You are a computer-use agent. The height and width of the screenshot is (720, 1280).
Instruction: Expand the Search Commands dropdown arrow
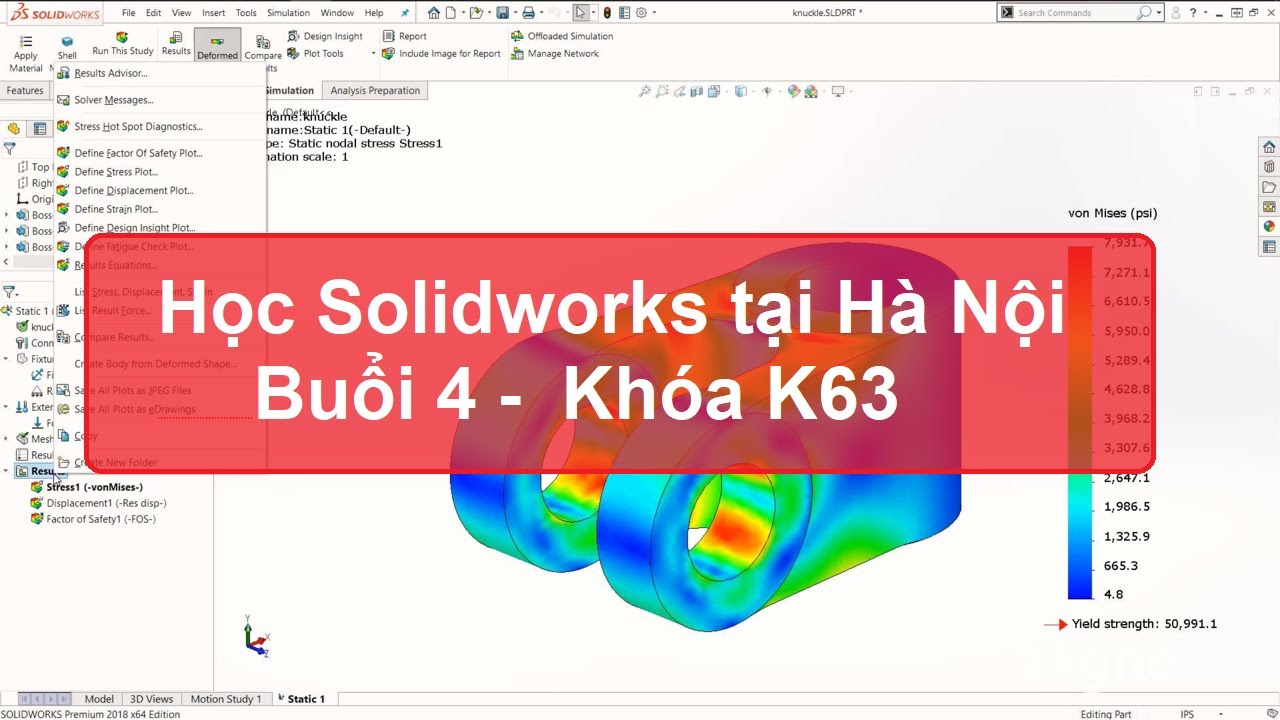pos(1159,13)
